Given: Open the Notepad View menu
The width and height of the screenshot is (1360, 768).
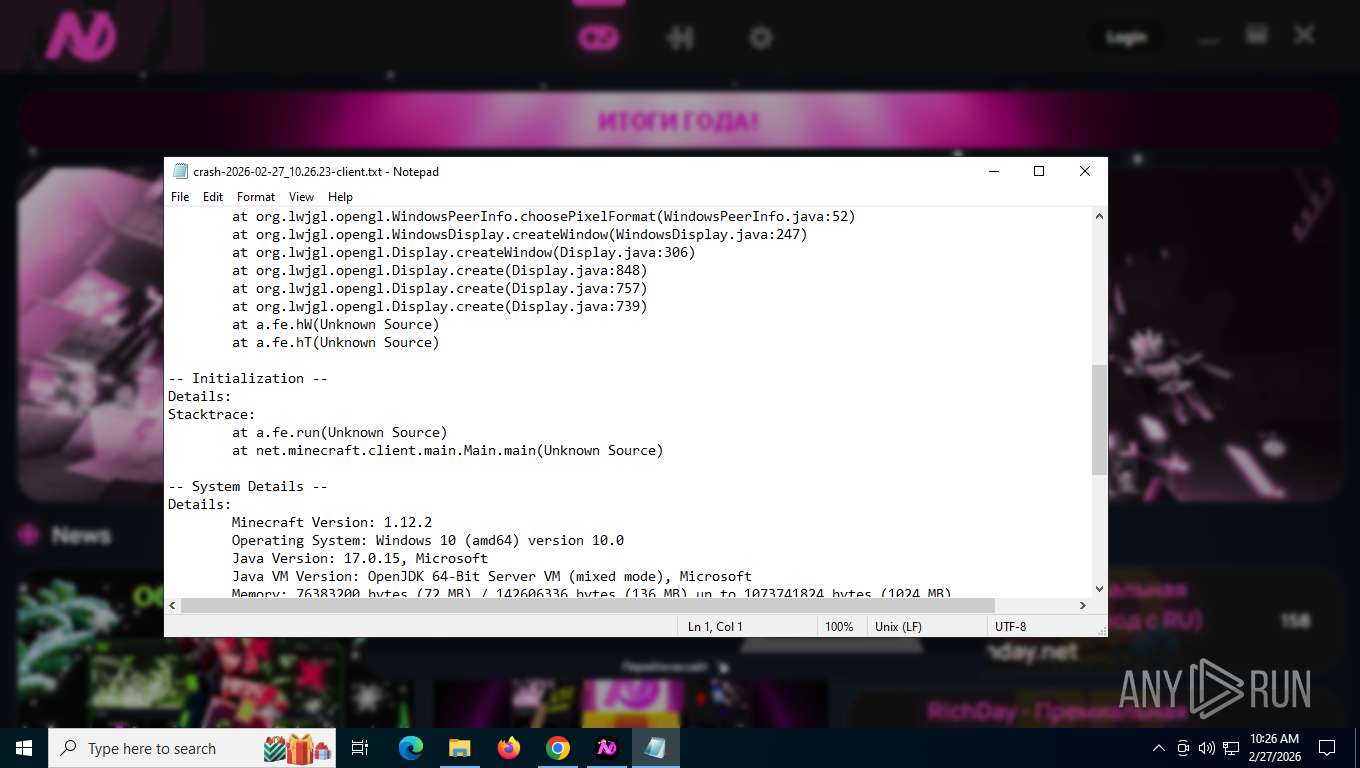Looking at the screenshot, I should click(301, 197).
